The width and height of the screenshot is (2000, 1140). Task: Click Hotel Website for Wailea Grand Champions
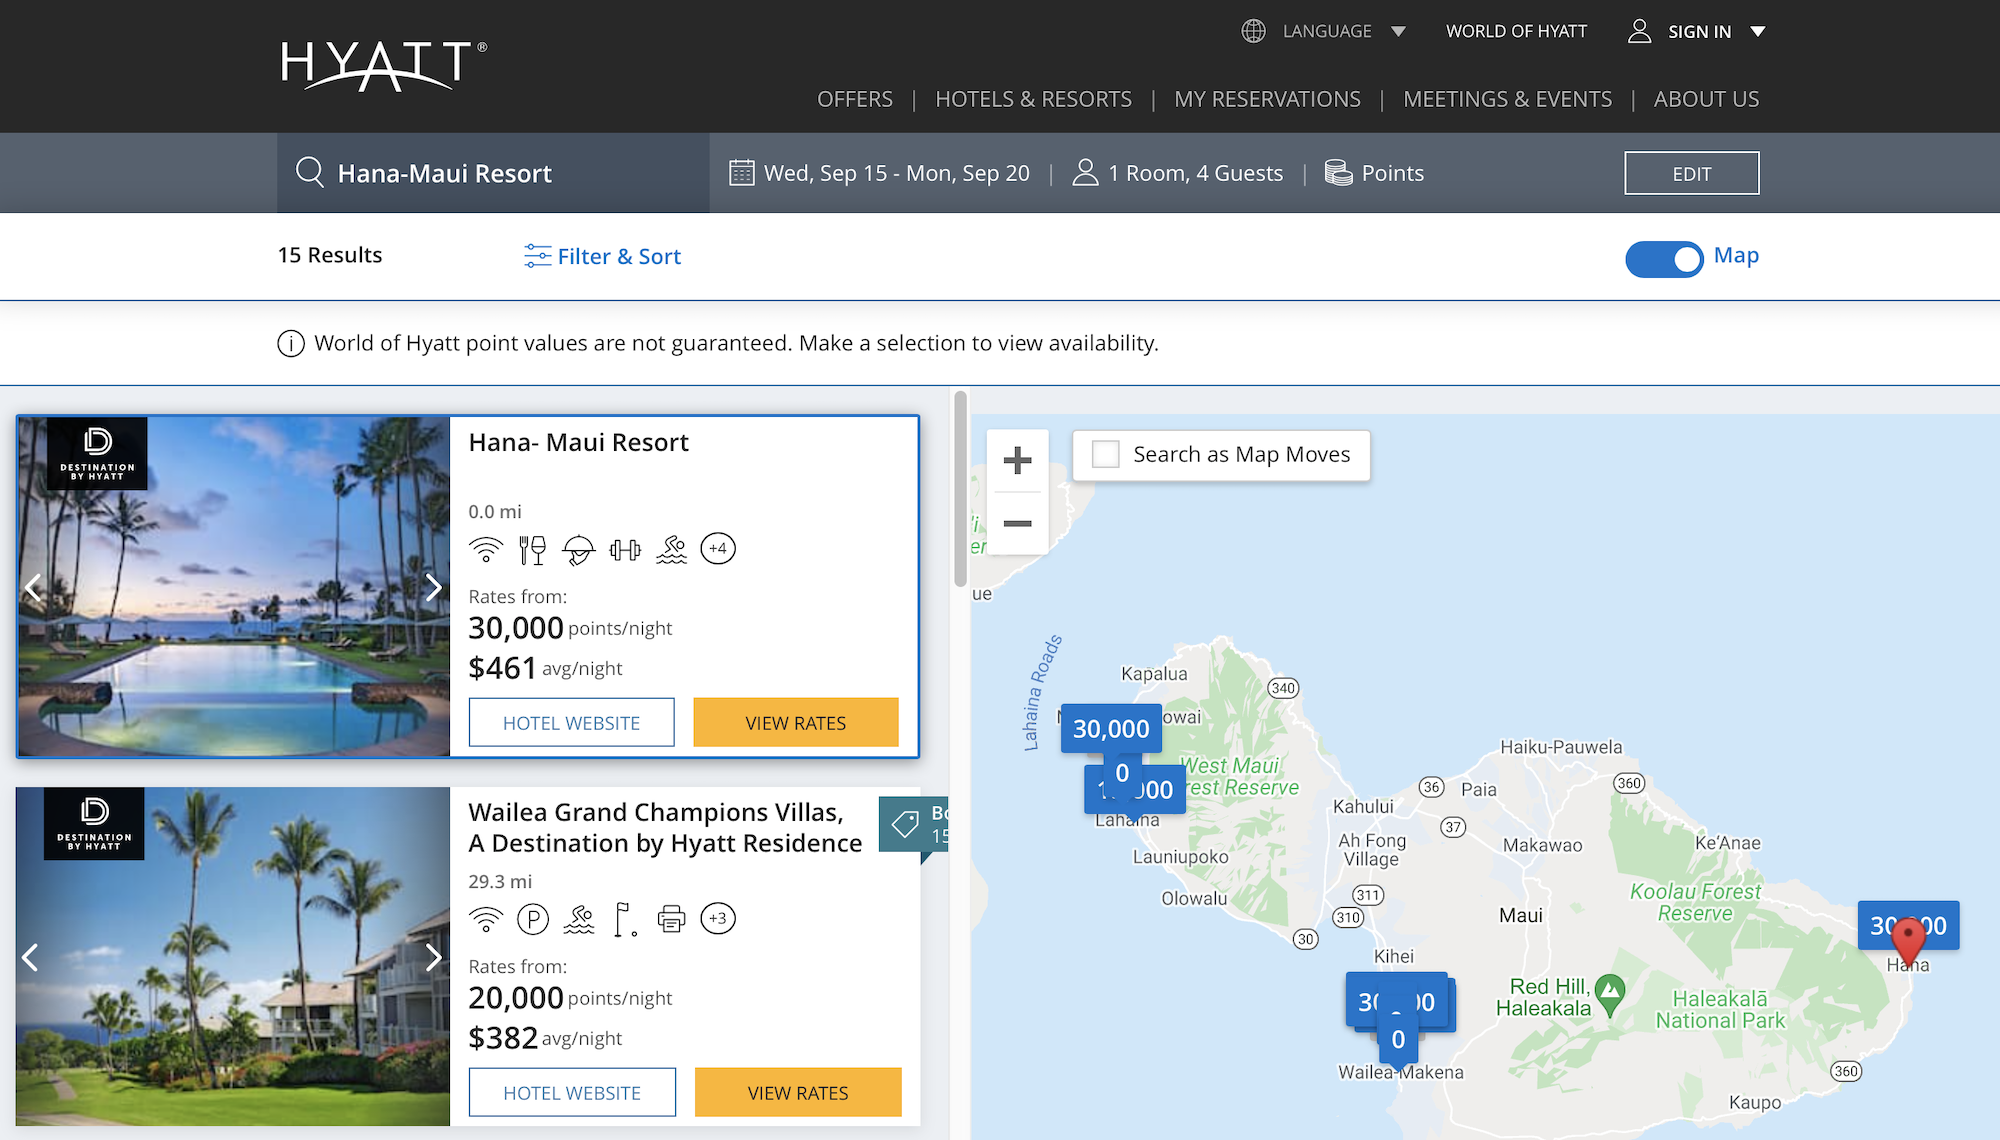click(572, 1092)
